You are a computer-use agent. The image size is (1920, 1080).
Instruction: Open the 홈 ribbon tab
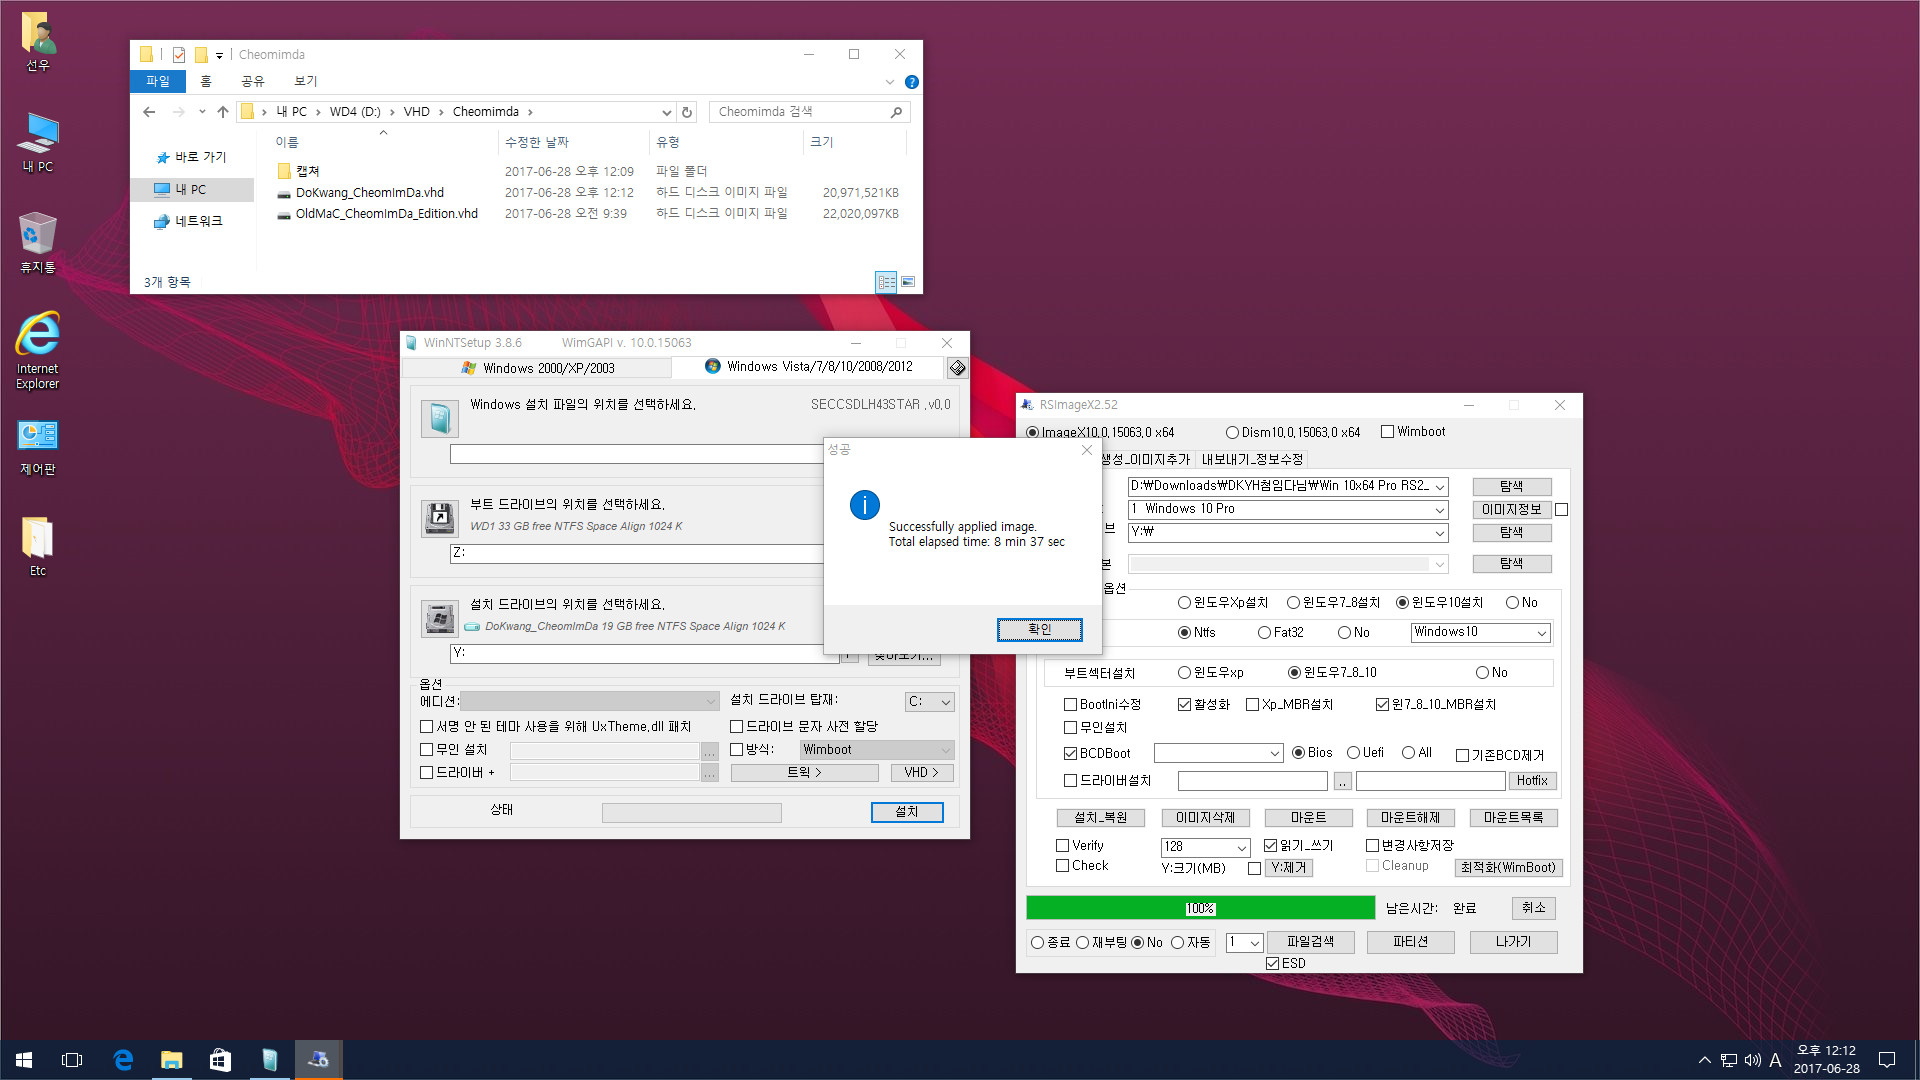pyautogui.click(x=206, y=81)
